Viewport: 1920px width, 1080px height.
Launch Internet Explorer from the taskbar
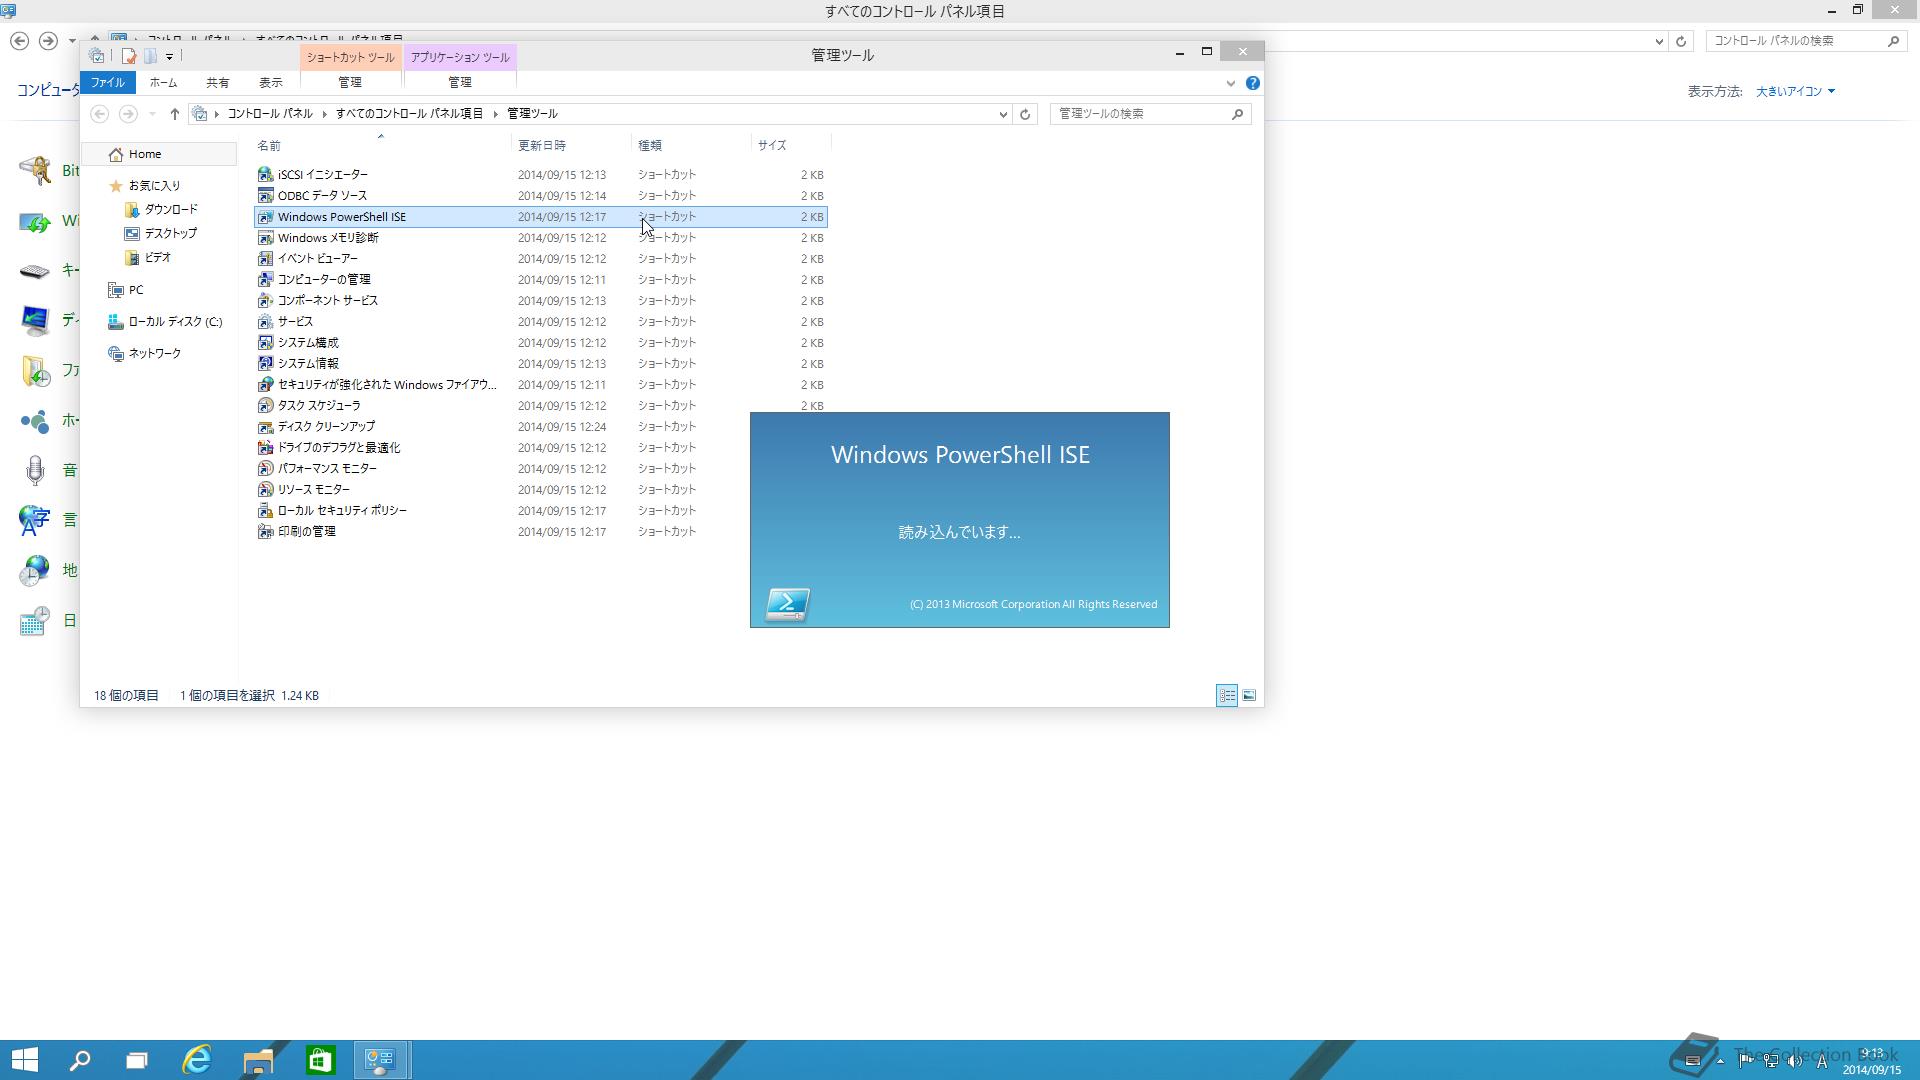197,1060
